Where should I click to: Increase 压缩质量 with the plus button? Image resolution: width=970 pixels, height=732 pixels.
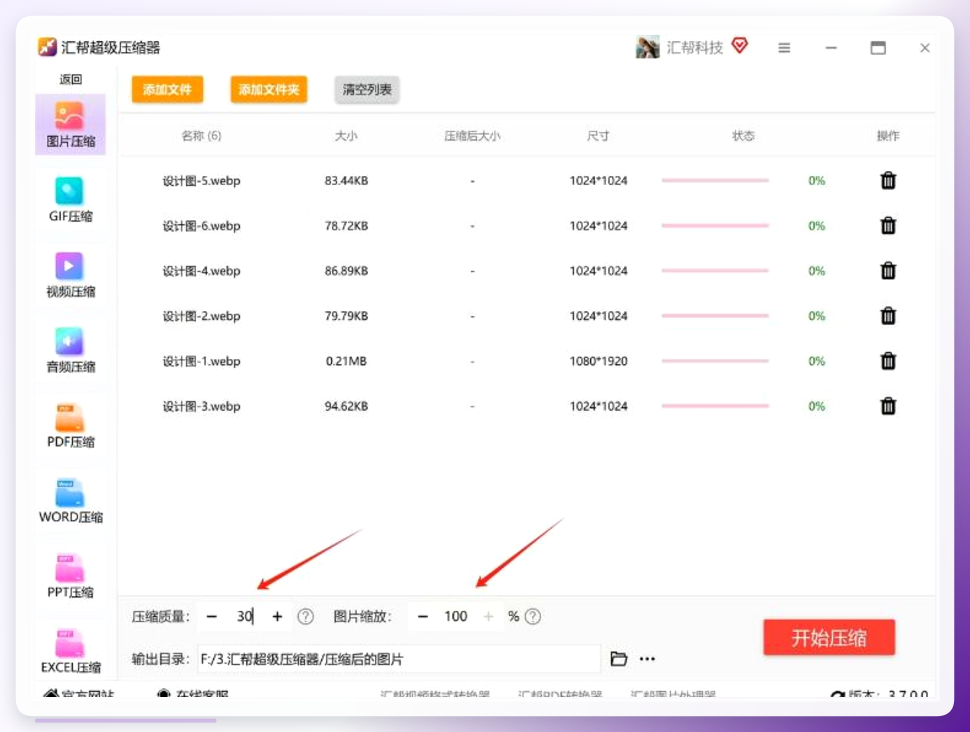[x=277, y=616]
